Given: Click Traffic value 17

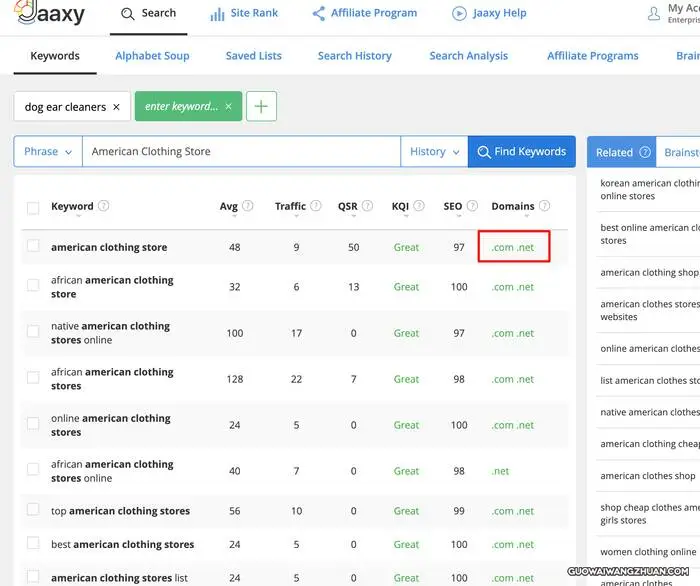Looking at the screenshot, I should (x=296, y=333).
